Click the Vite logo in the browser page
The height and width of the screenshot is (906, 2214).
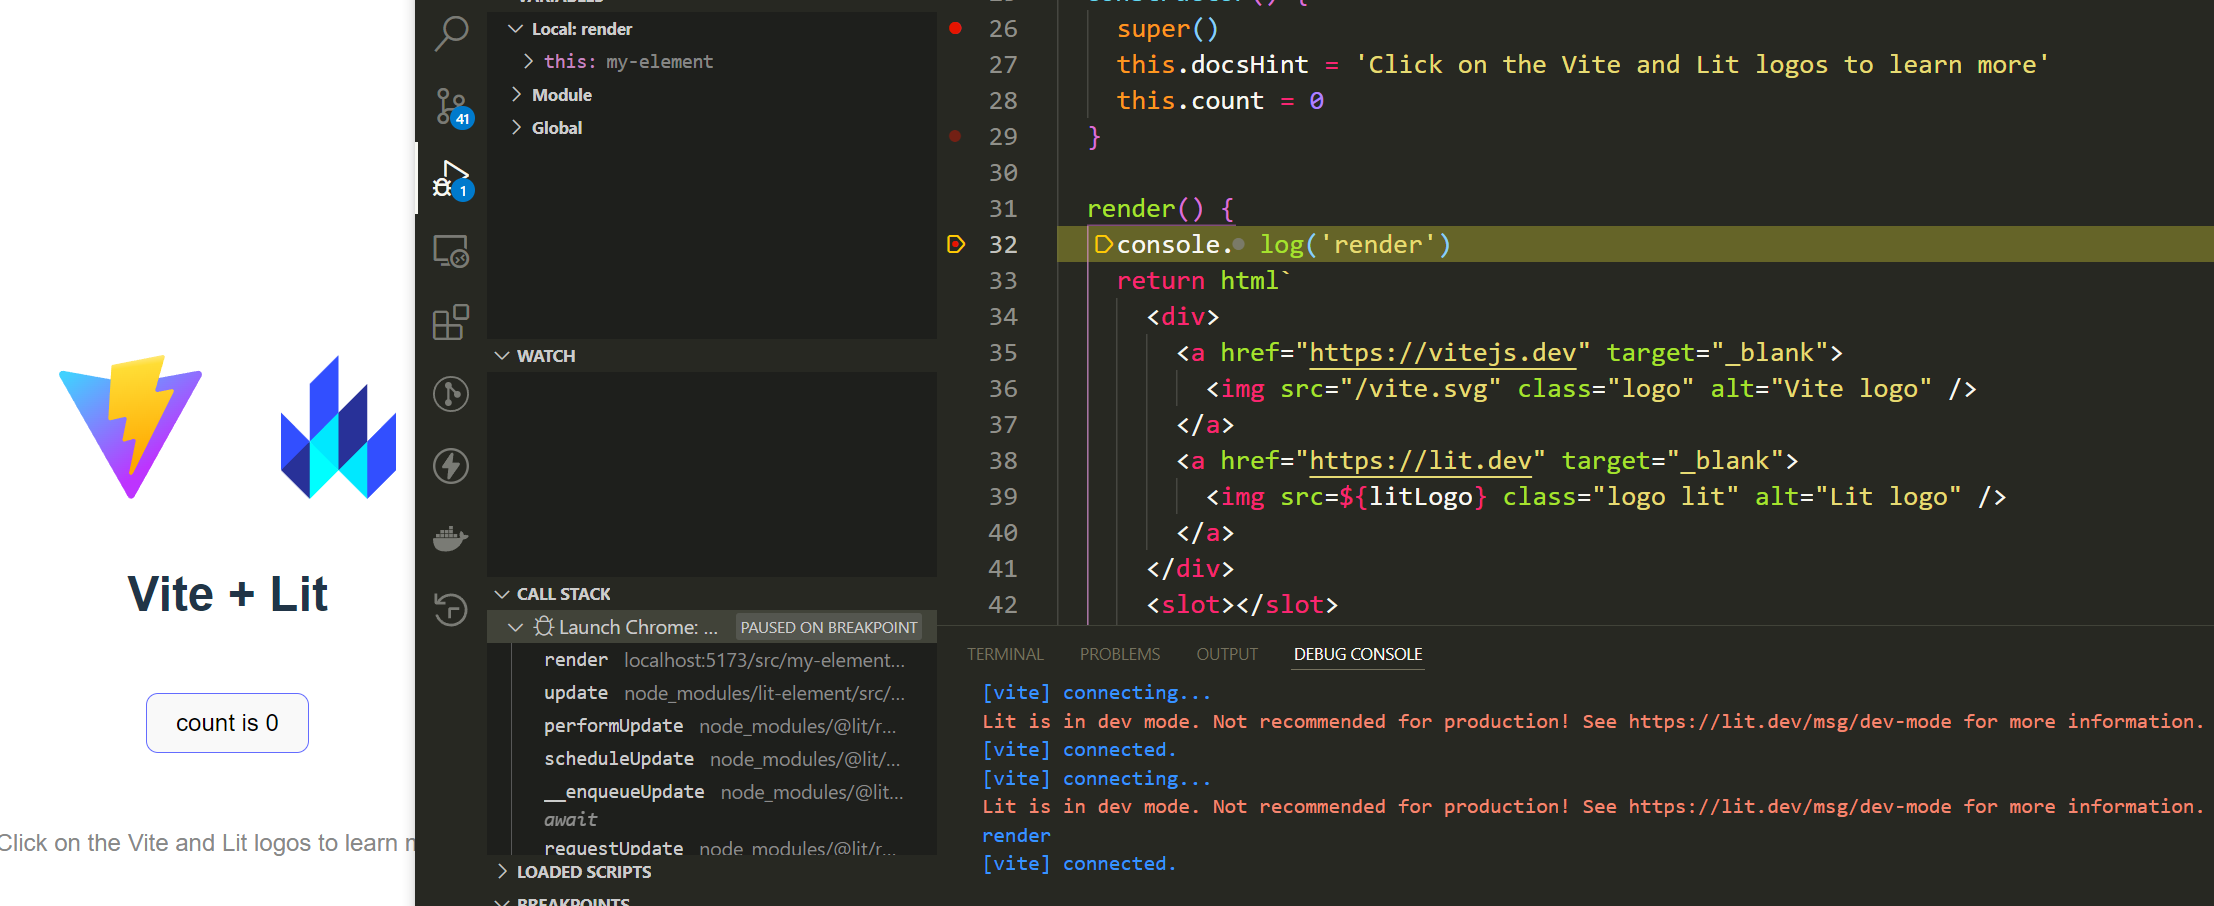click(x=131, y=427)
